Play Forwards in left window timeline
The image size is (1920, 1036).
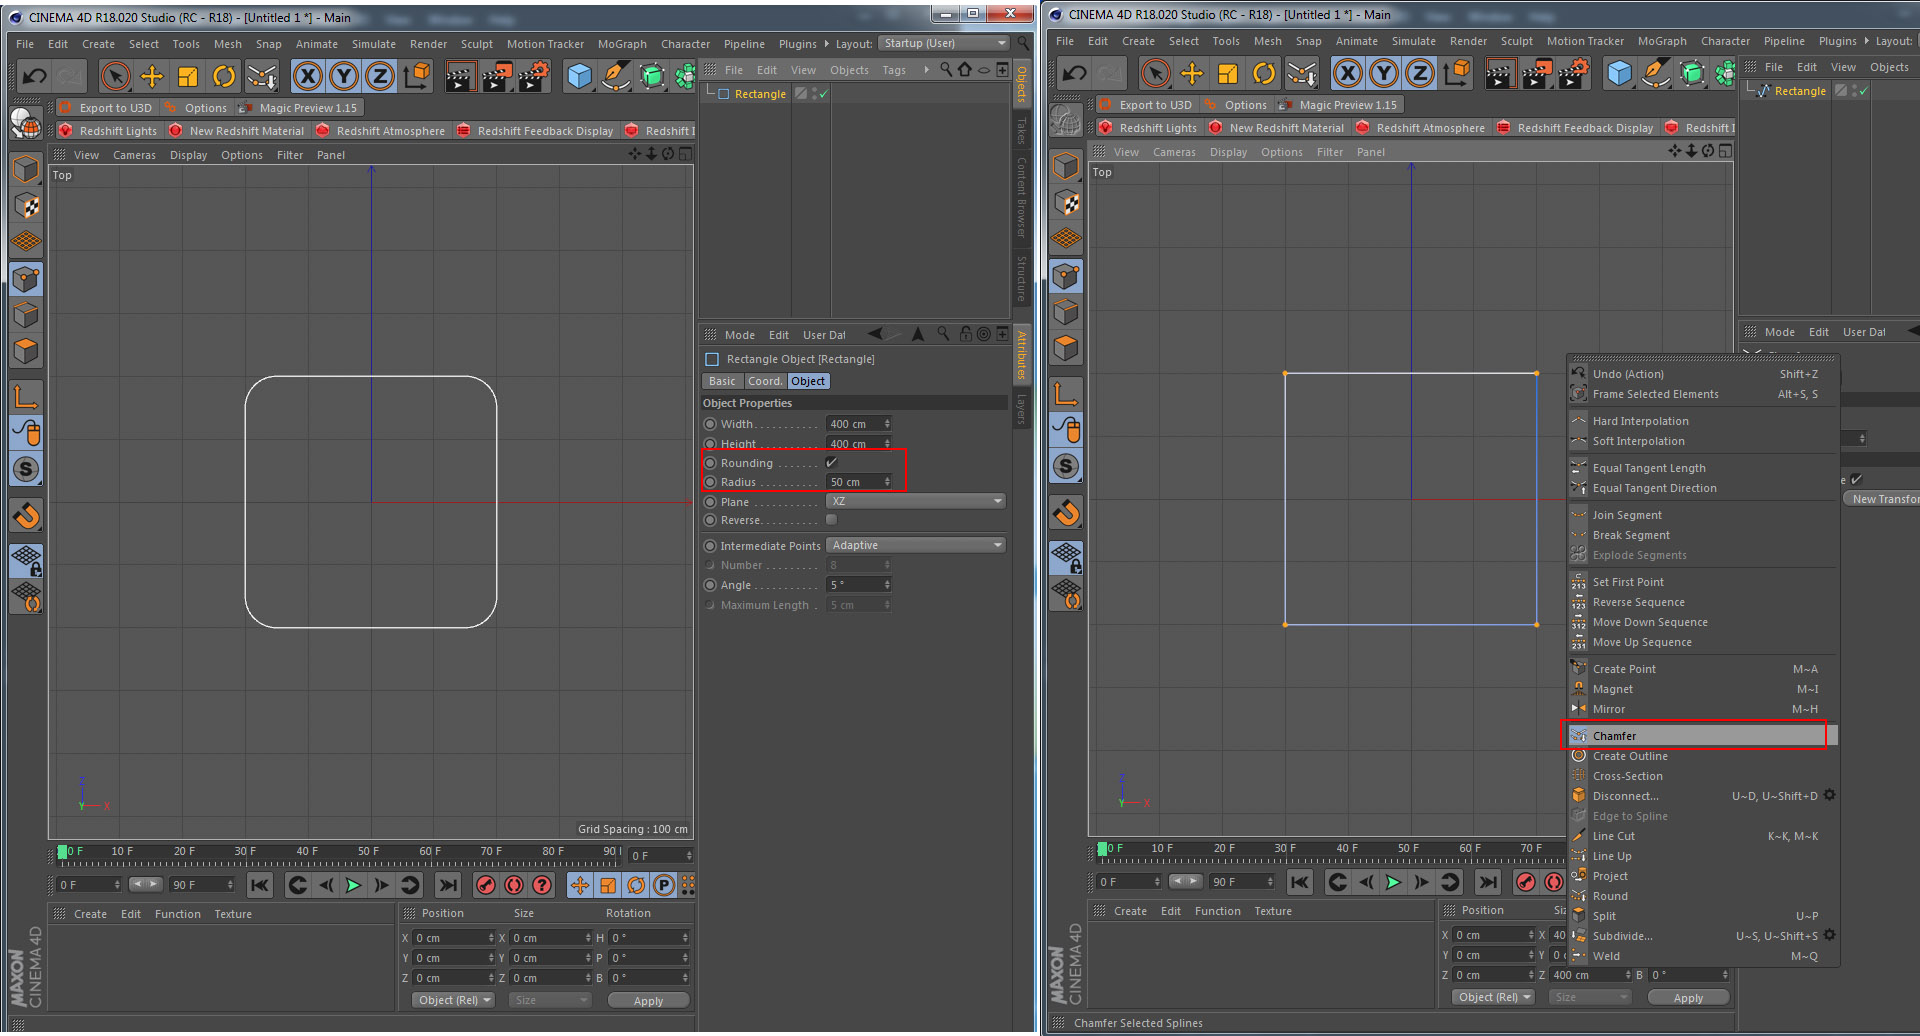[x=353, y=885]
